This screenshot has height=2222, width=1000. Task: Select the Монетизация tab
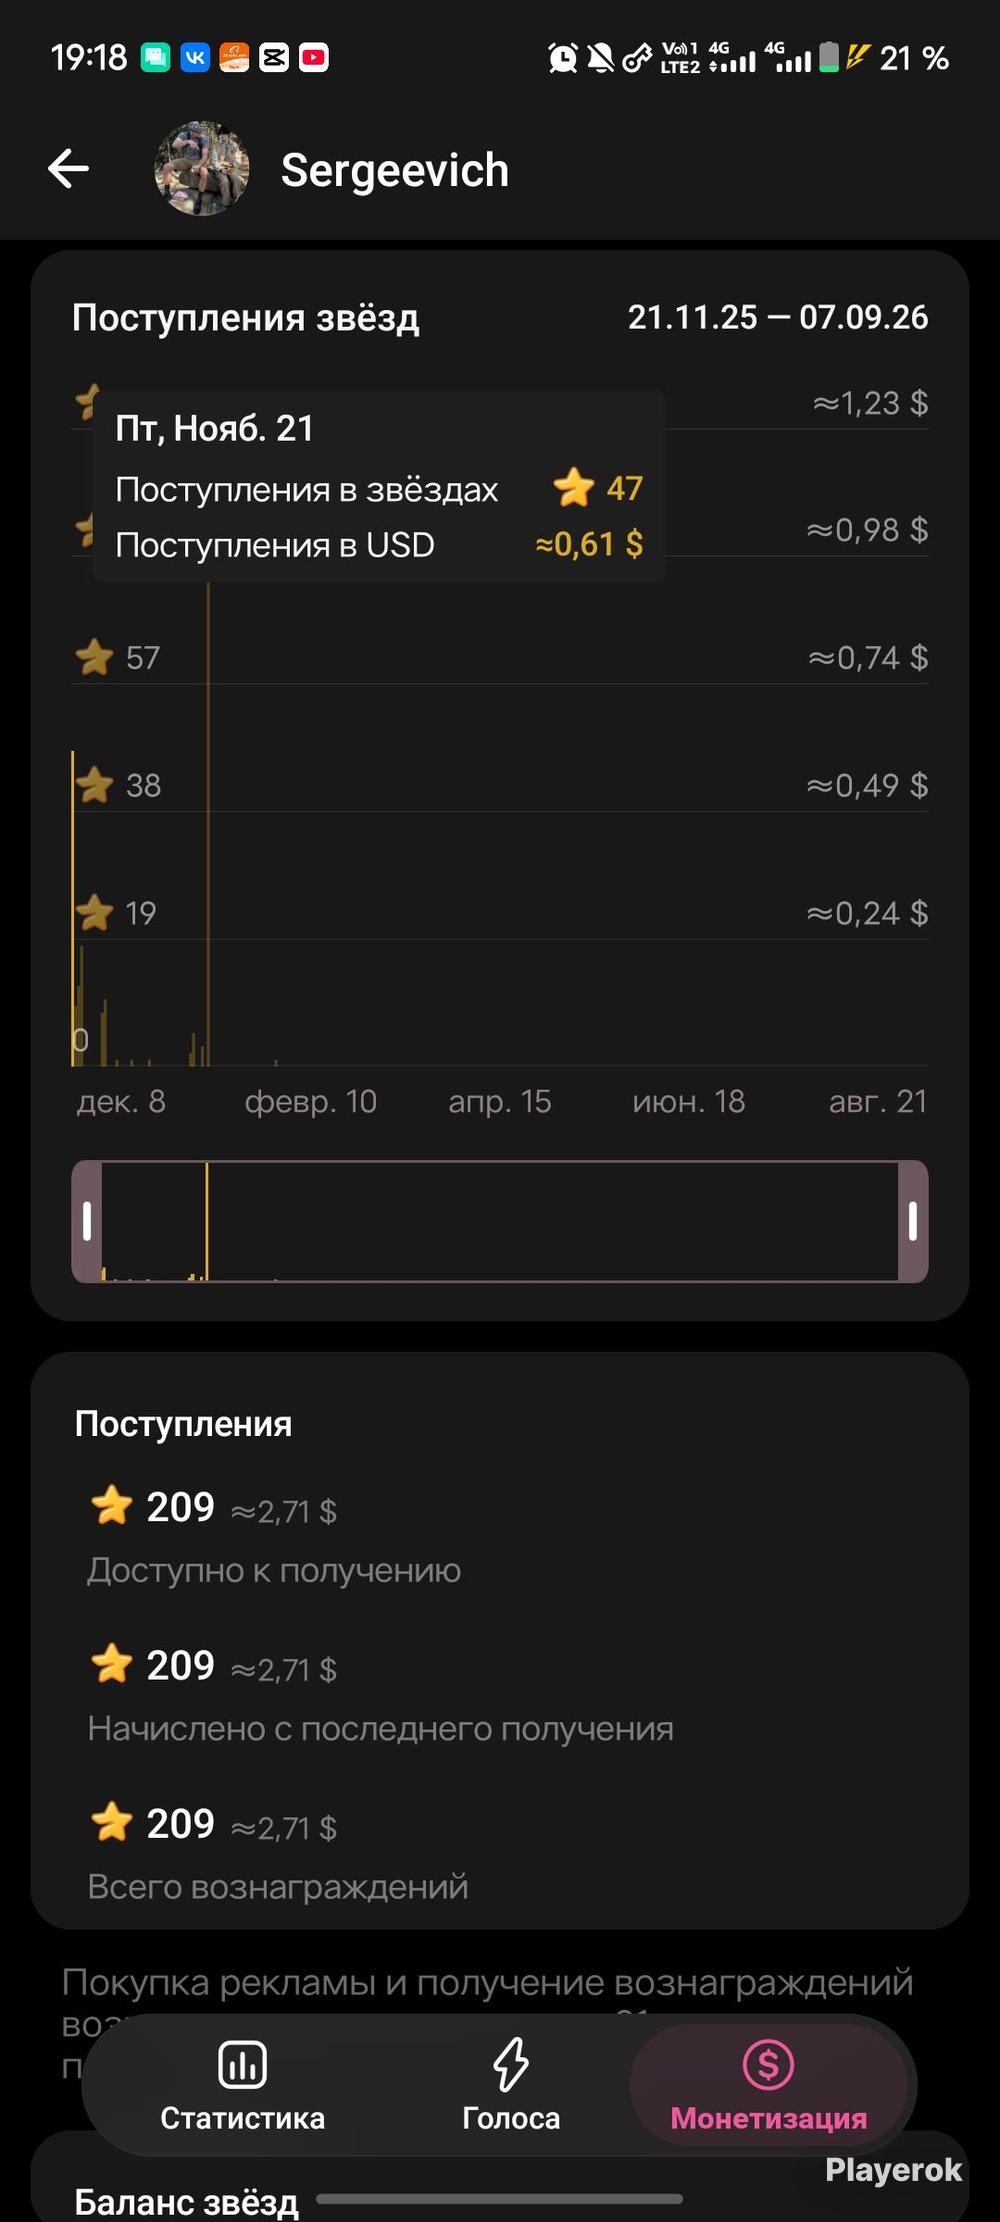click(768, 2085)
